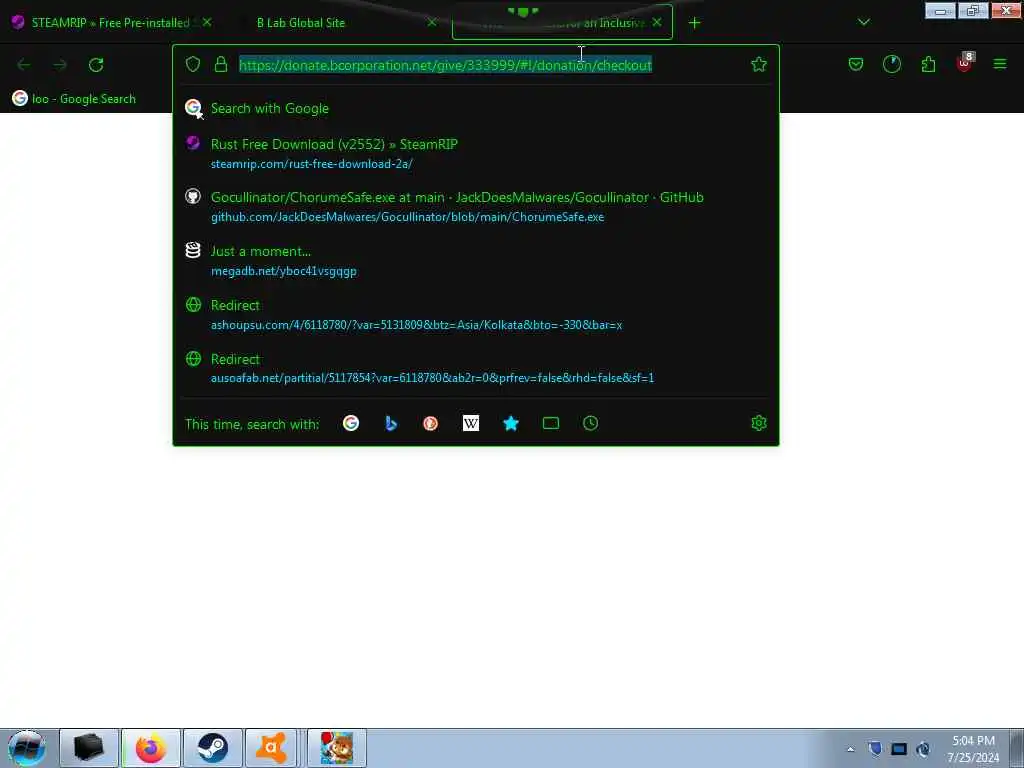This screenshot has width=1024, height=768.
Task: Open Firefox application hamburger menu
Action: [x=1000, y=64]
